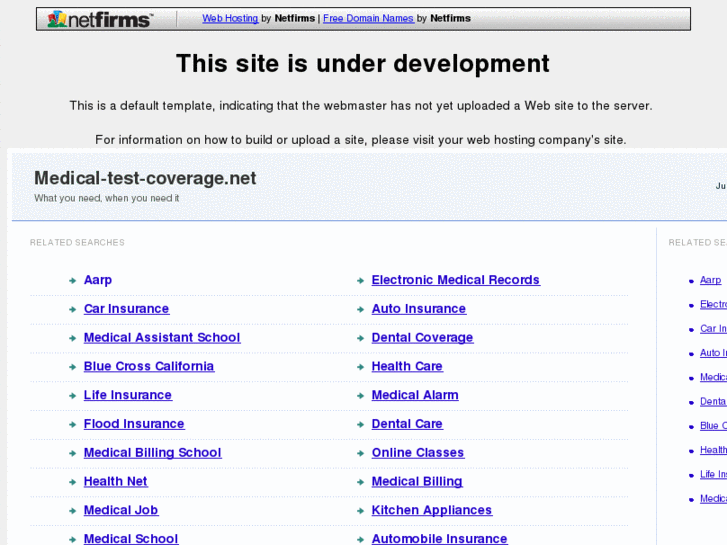This screenshot has height=545, width=727.
Task: Open the Medical Alarm link
Action: pyautogui.click(x=415, y=395)
